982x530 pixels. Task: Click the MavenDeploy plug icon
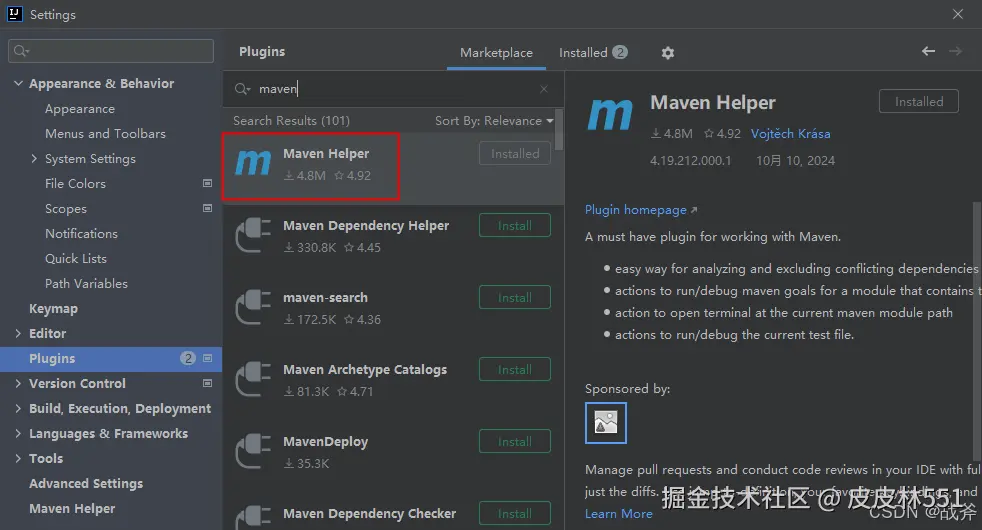[253, 452]
